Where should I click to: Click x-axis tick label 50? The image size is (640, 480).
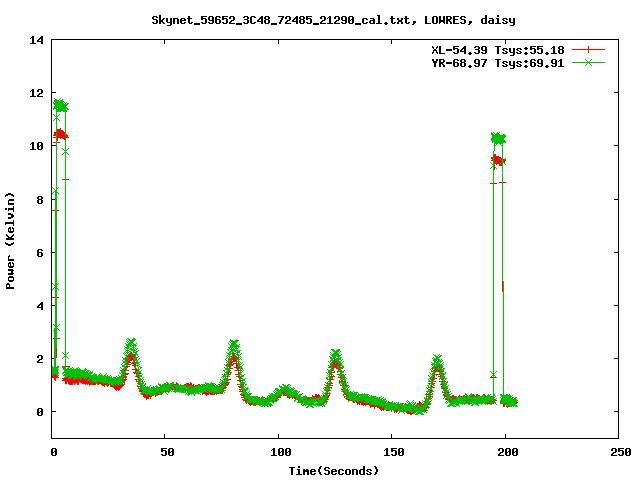point(167,452)
